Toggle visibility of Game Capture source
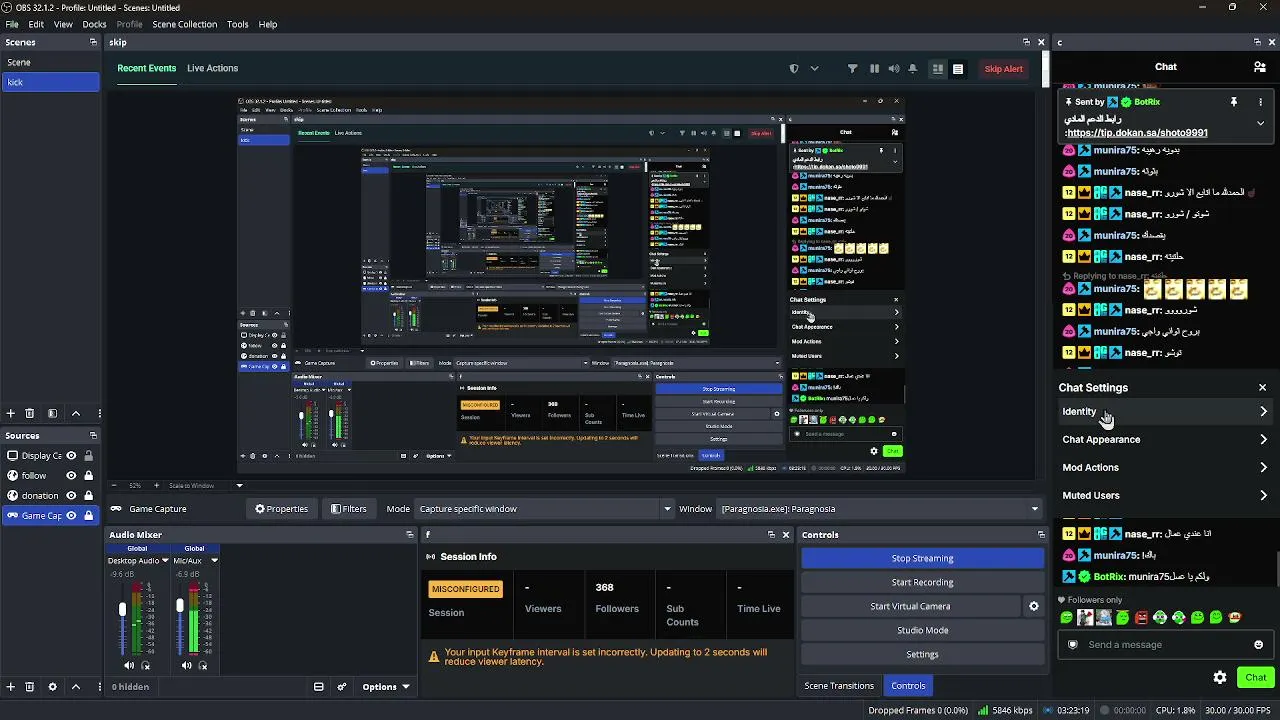 (x=71, y=516)
